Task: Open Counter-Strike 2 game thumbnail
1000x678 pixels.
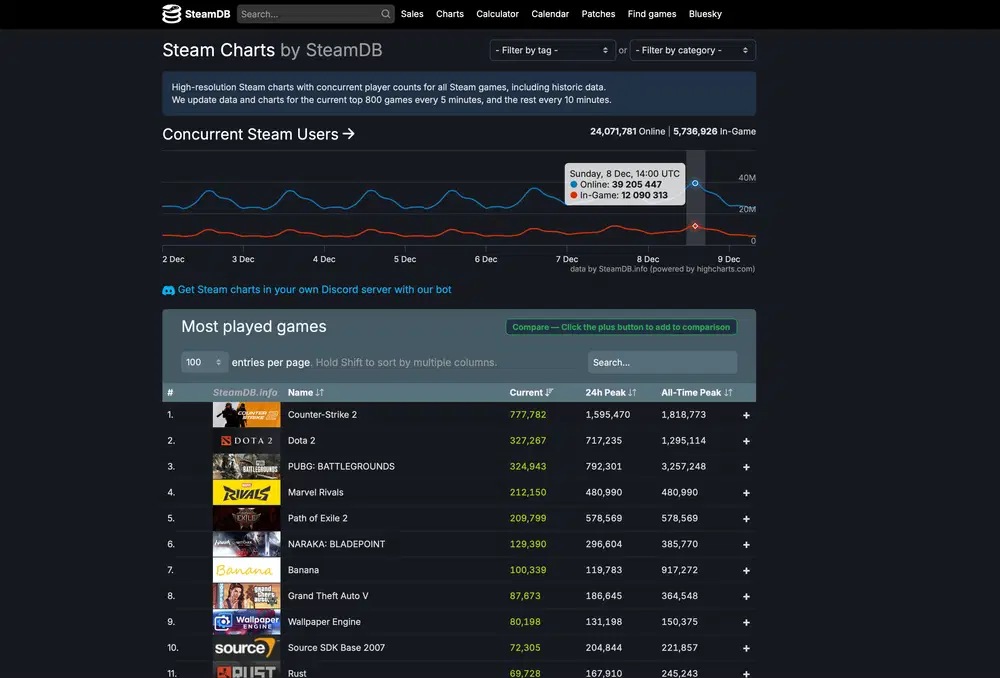Action: (246, 415)
